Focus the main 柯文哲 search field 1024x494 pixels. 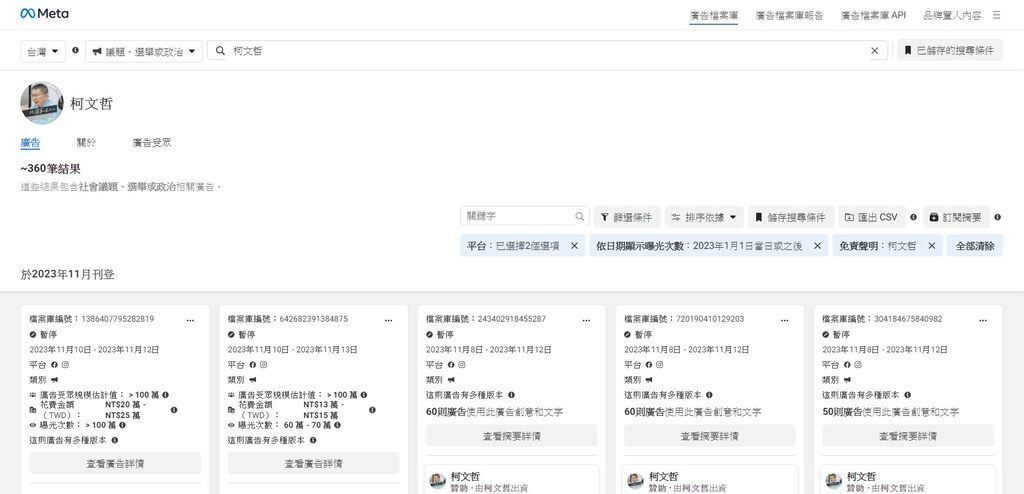pos(547,51)
